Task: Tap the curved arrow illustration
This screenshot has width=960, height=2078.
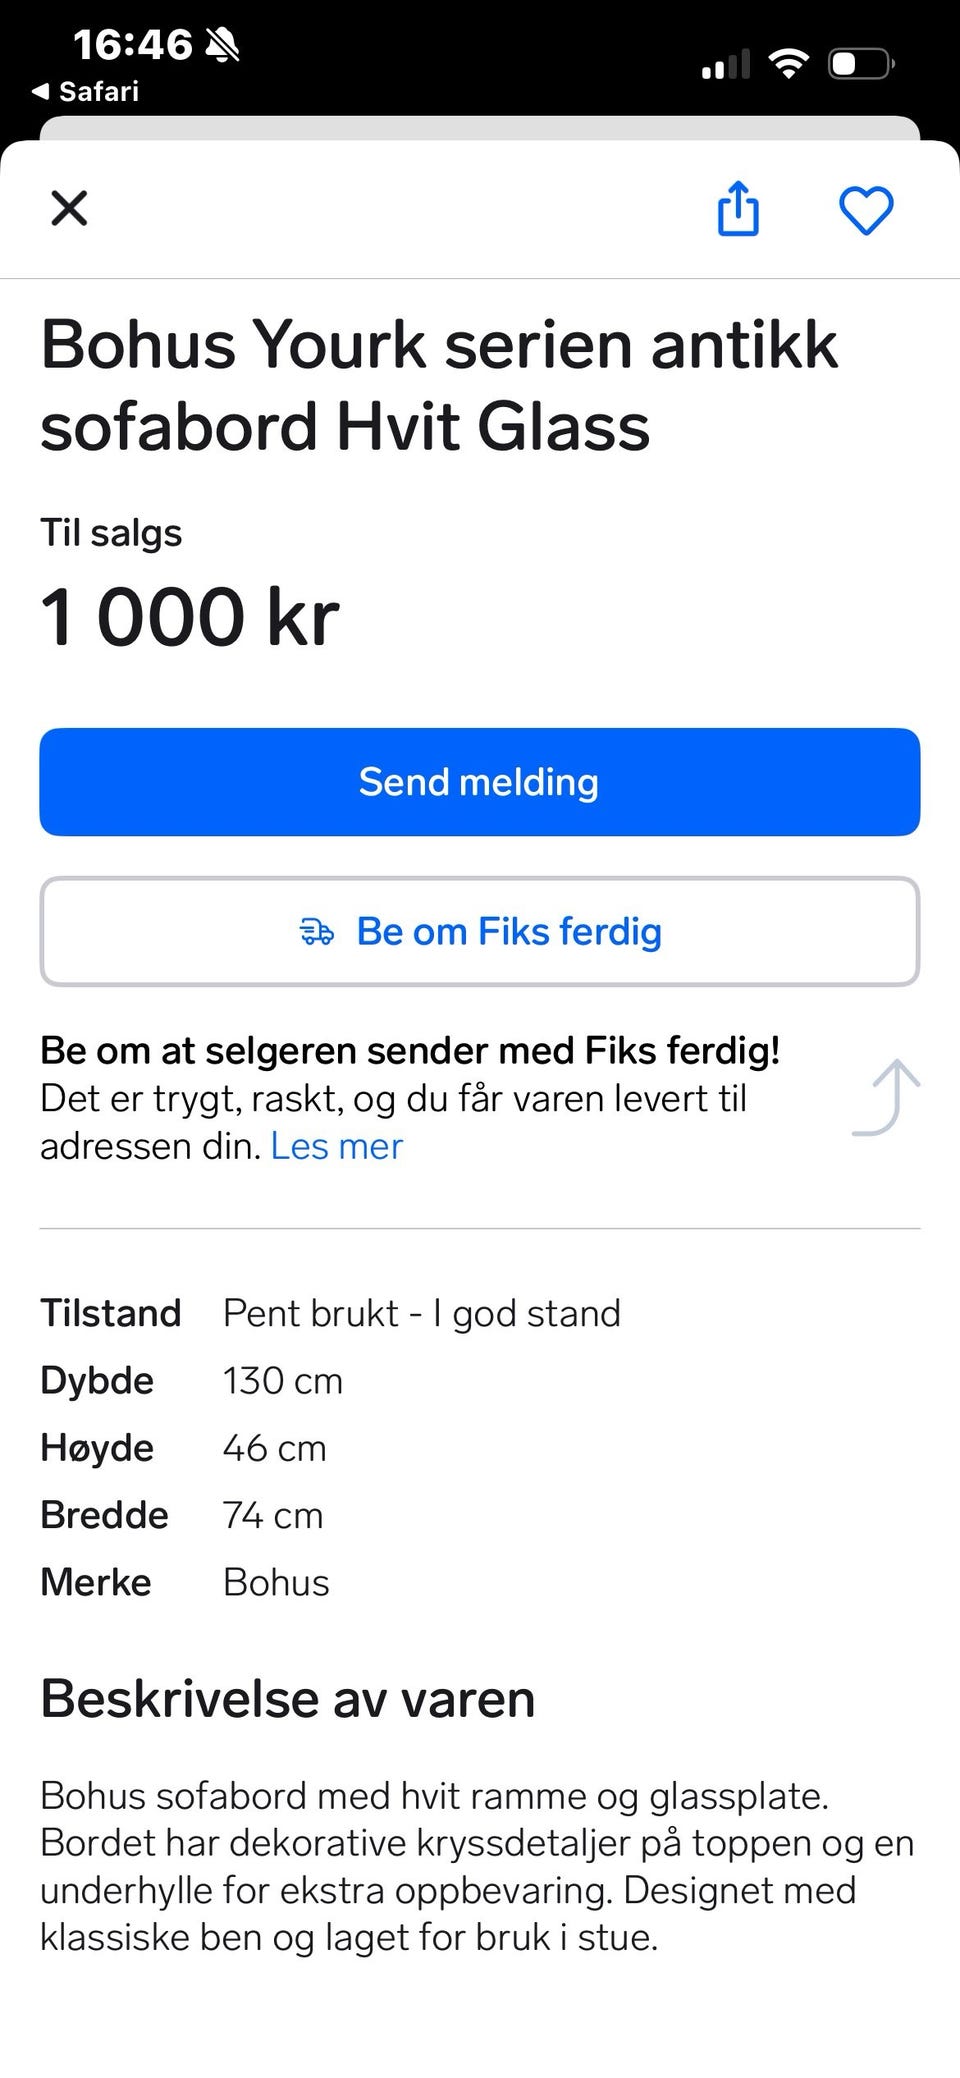Action: click(886, 1097)
